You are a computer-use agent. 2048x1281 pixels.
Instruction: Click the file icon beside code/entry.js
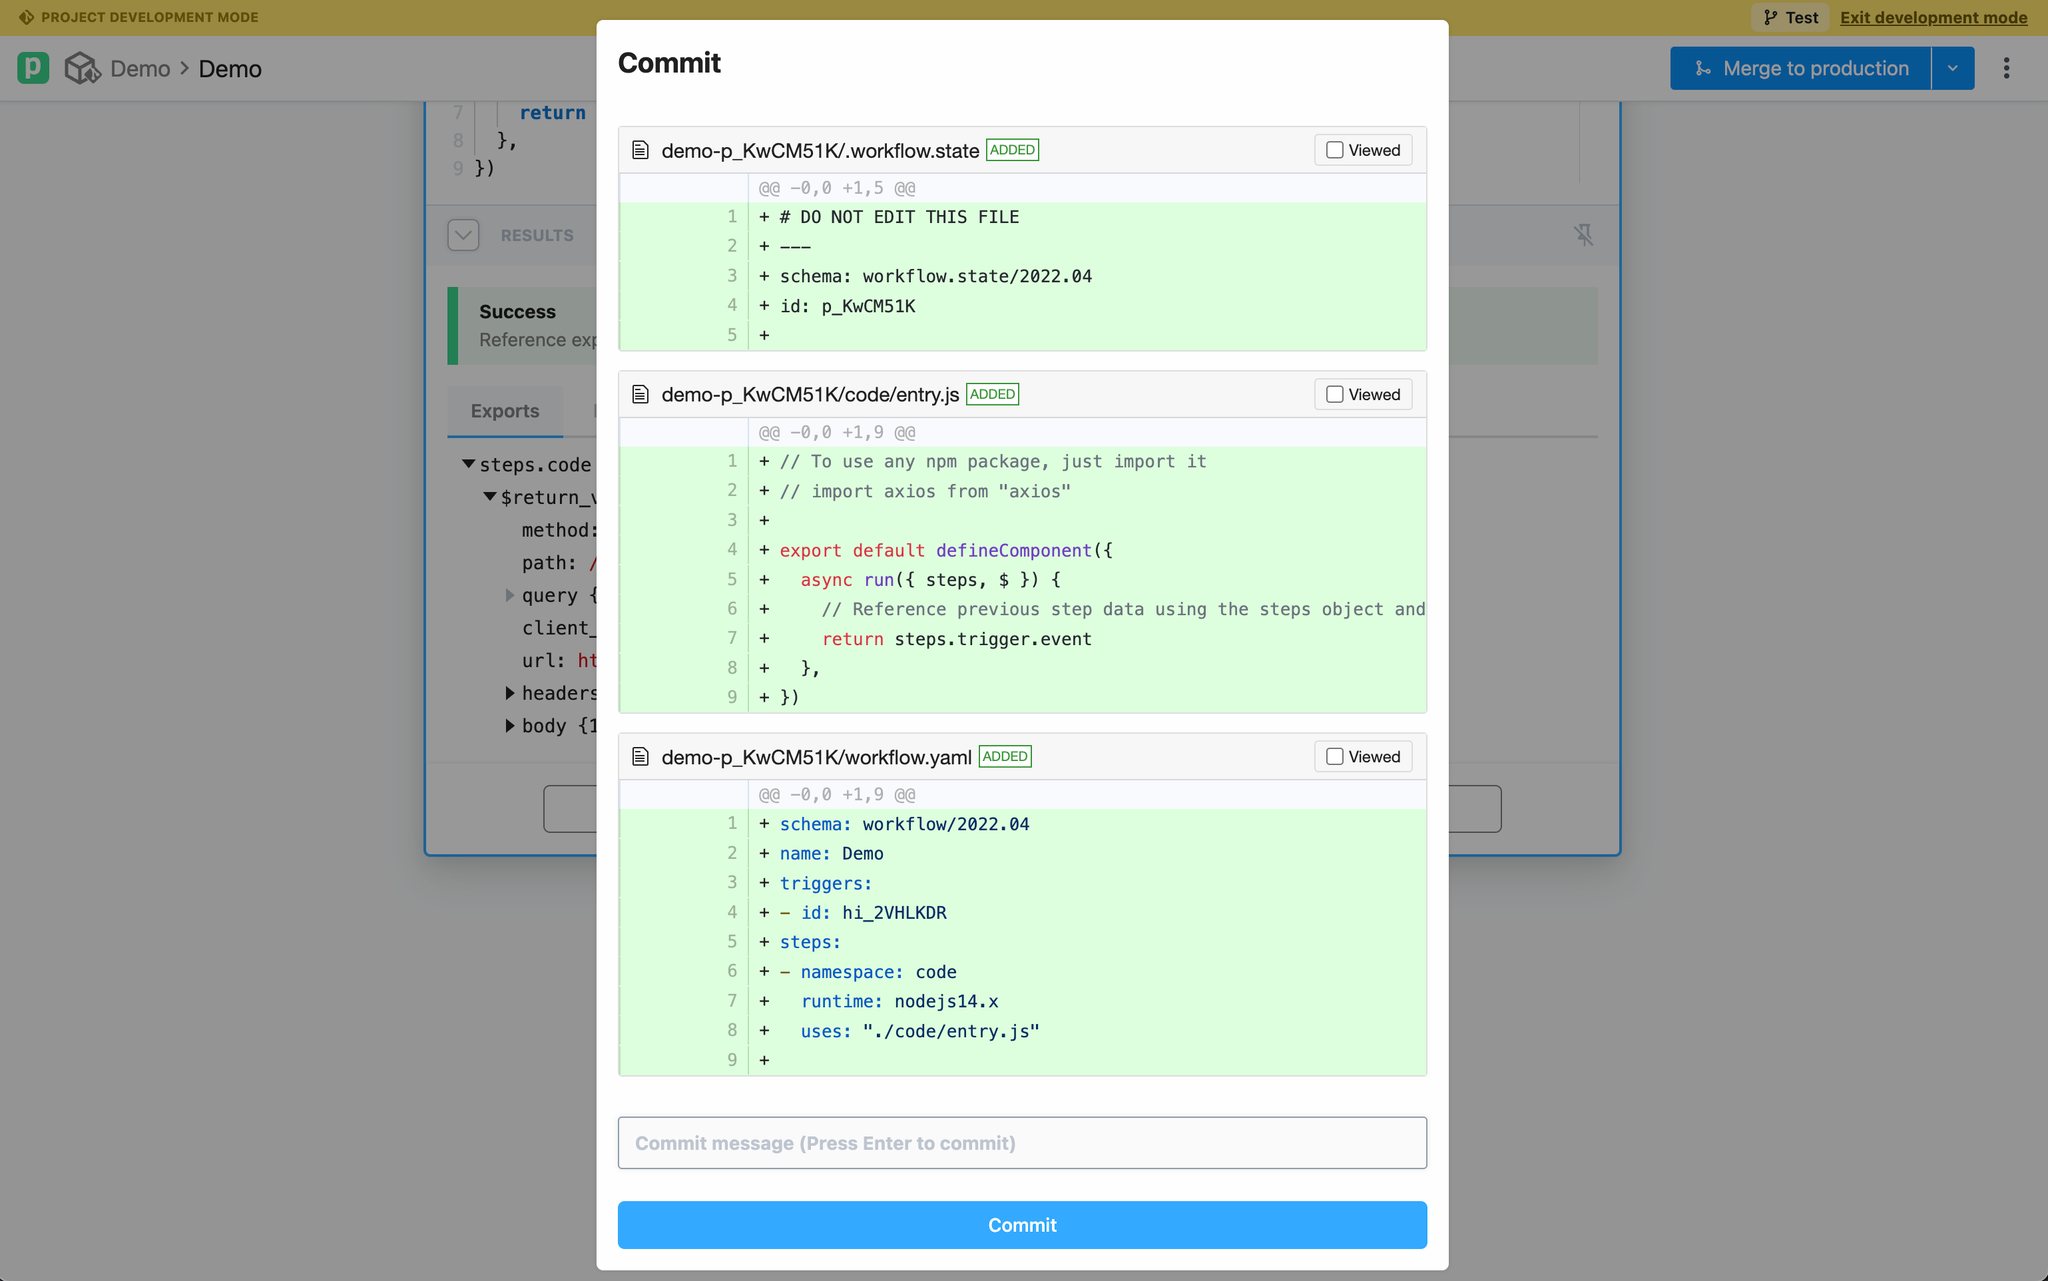tap(641, 394)
